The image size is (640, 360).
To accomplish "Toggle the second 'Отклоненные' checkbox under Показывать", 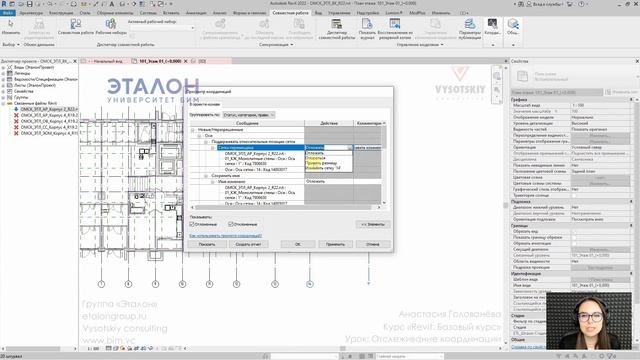I will pos(231,224).
